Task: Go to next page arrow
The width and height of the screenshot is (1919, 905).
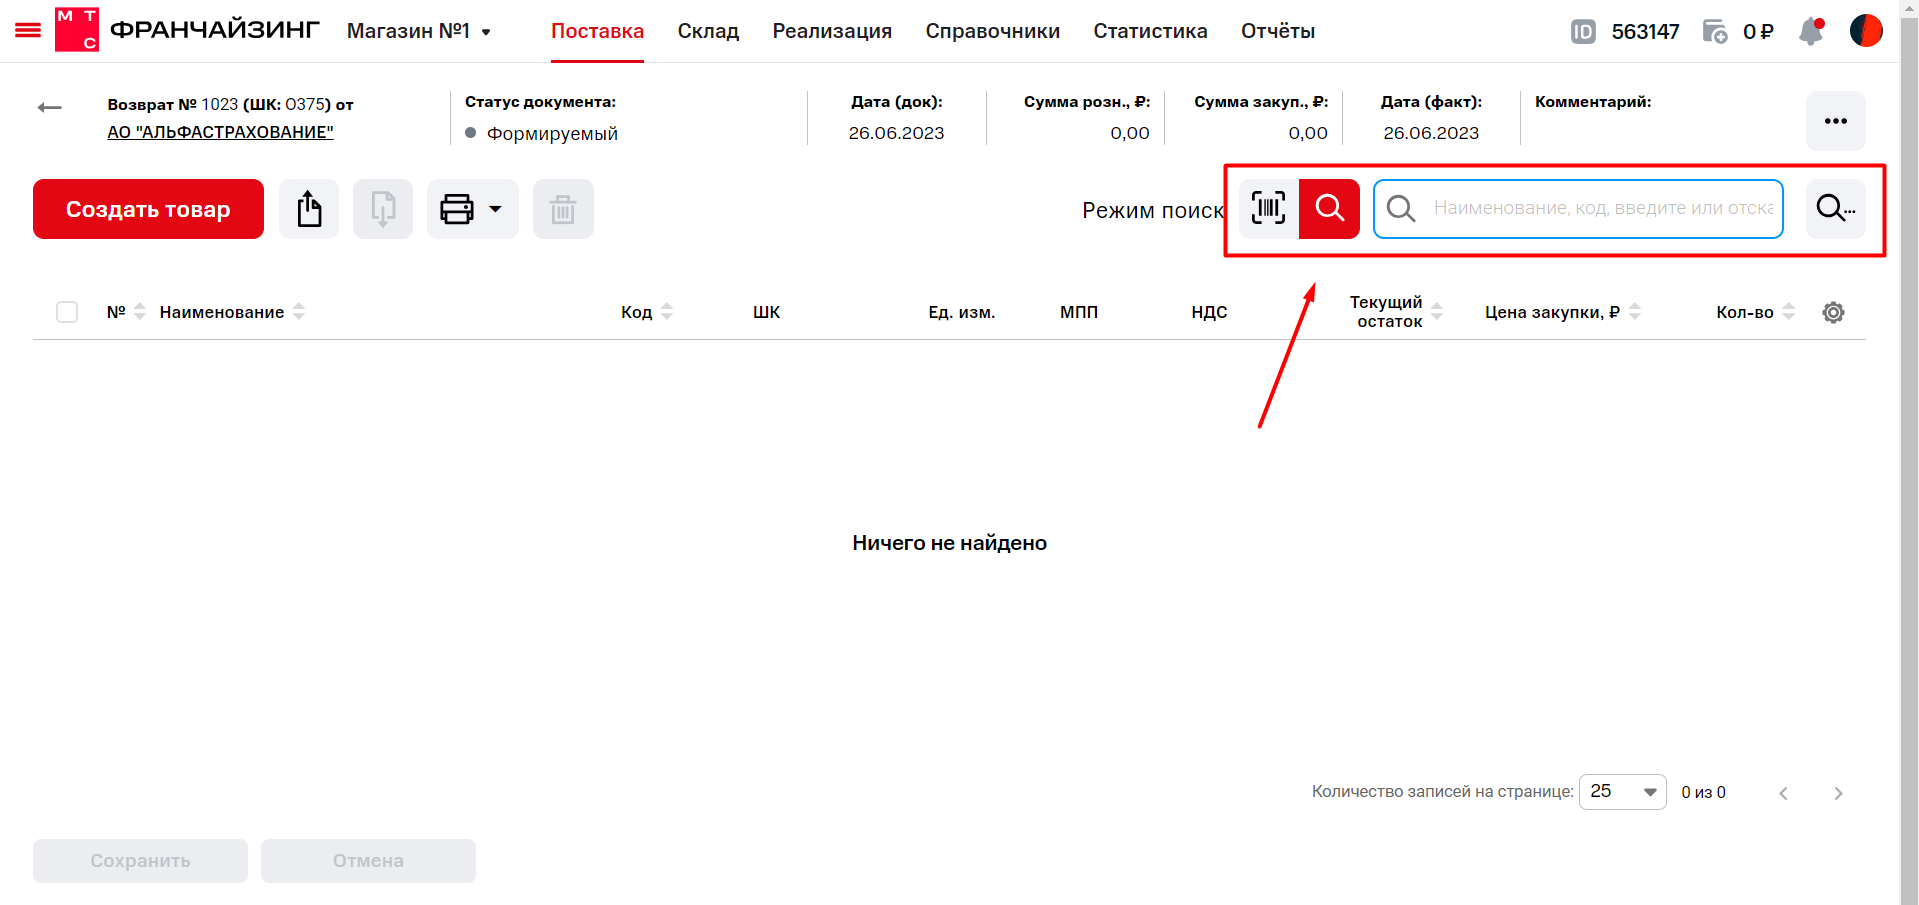Action: tap(1838, 793)
